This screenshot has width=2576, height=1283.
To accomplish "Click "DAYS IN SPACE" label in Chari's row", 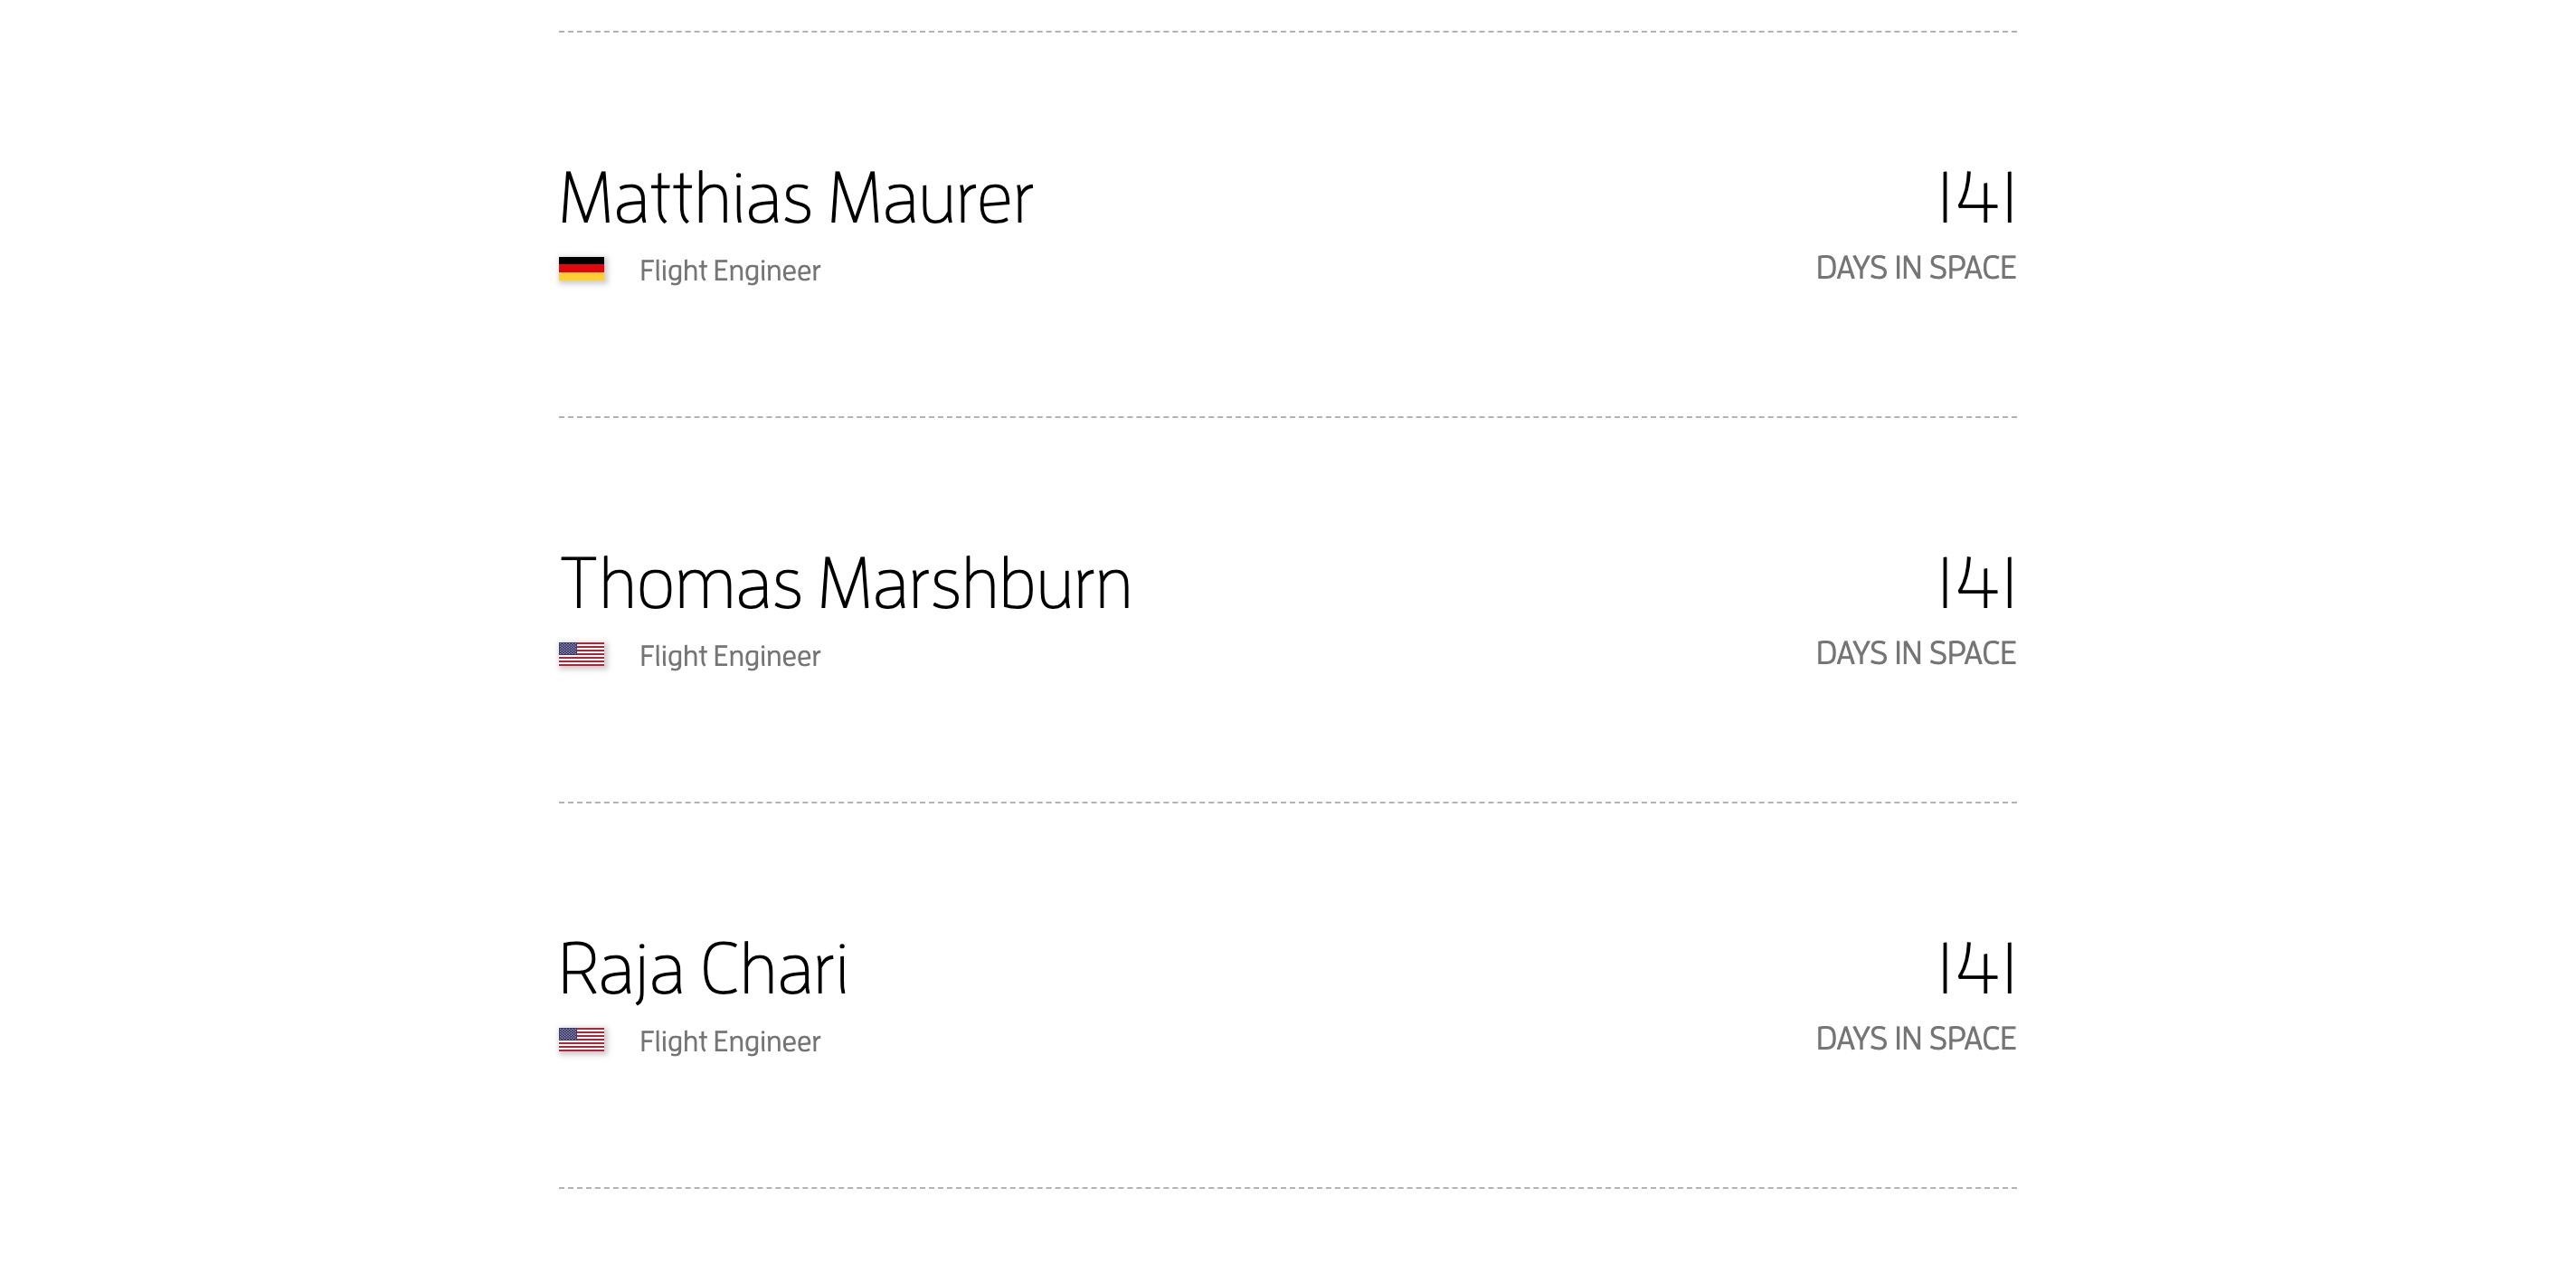I will point(1915,1039).
